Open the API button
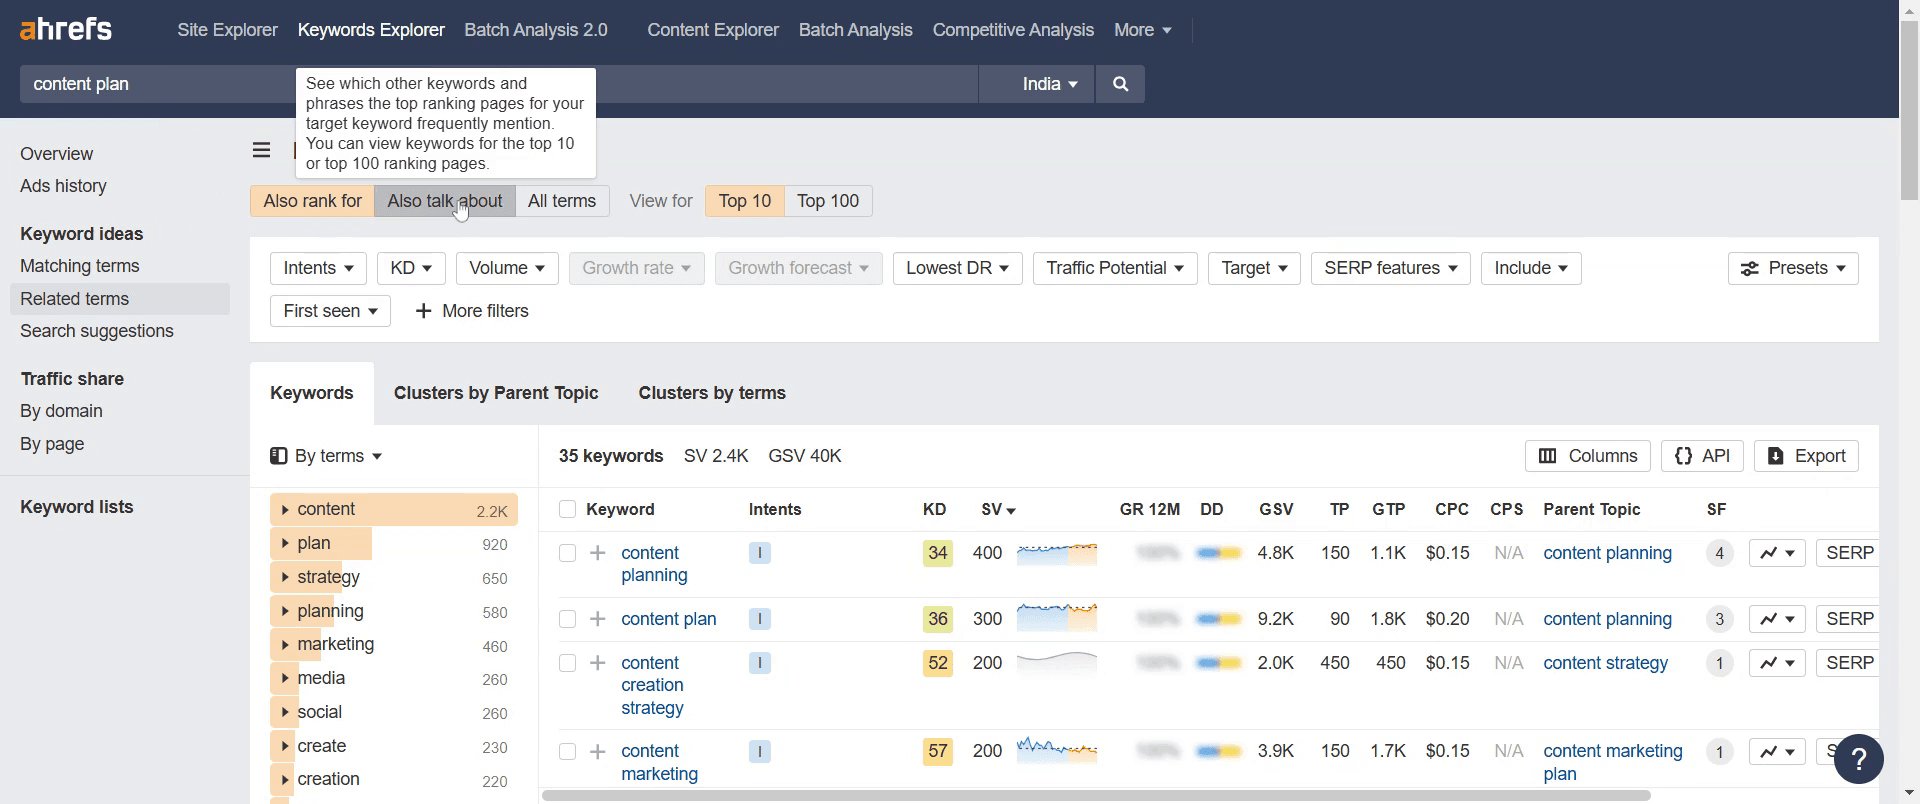Image resolution: width=1920 pixels, height=804 pixels. pyautogui.click(x=1702, y=456)
